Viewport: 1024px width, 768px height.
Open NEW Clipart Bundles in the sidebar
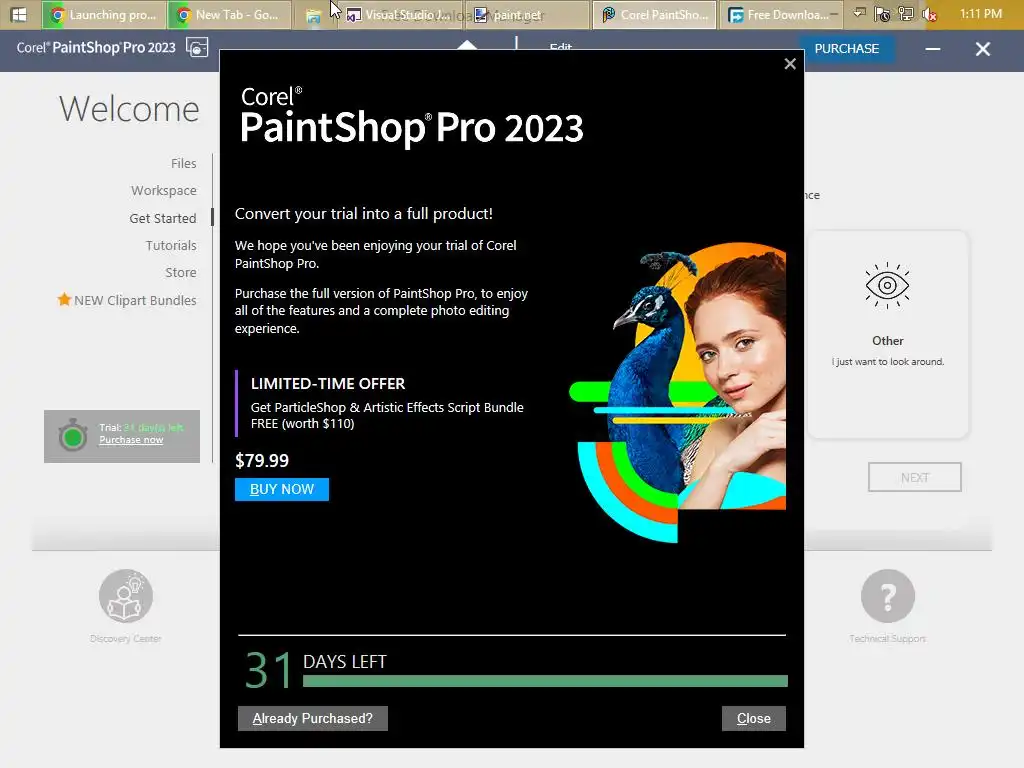coord(135,300)
